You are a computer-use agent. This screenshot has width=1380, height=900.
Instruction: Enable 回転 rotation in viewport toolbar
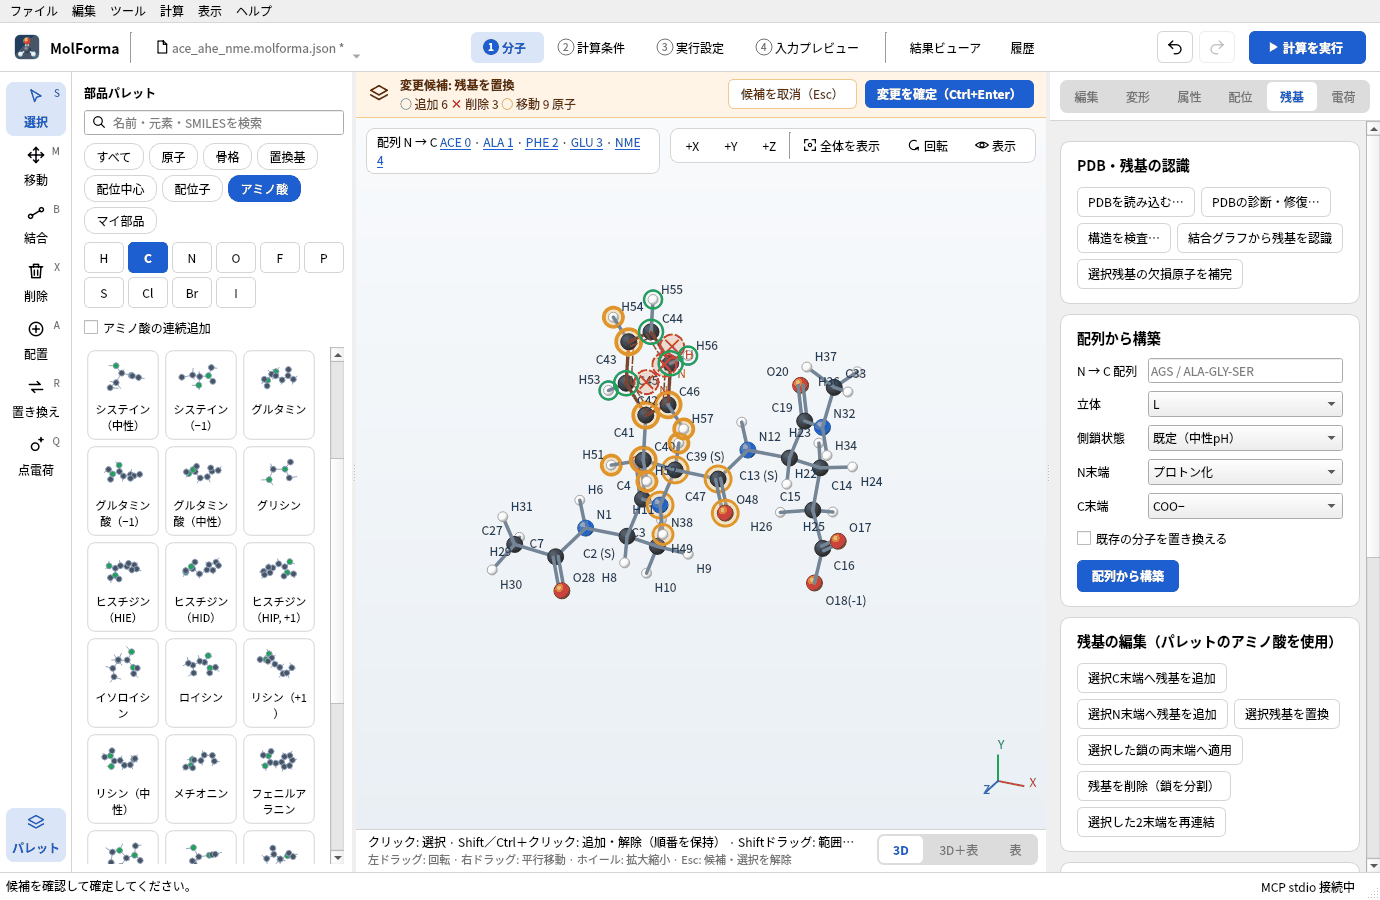tap(928, 146)
